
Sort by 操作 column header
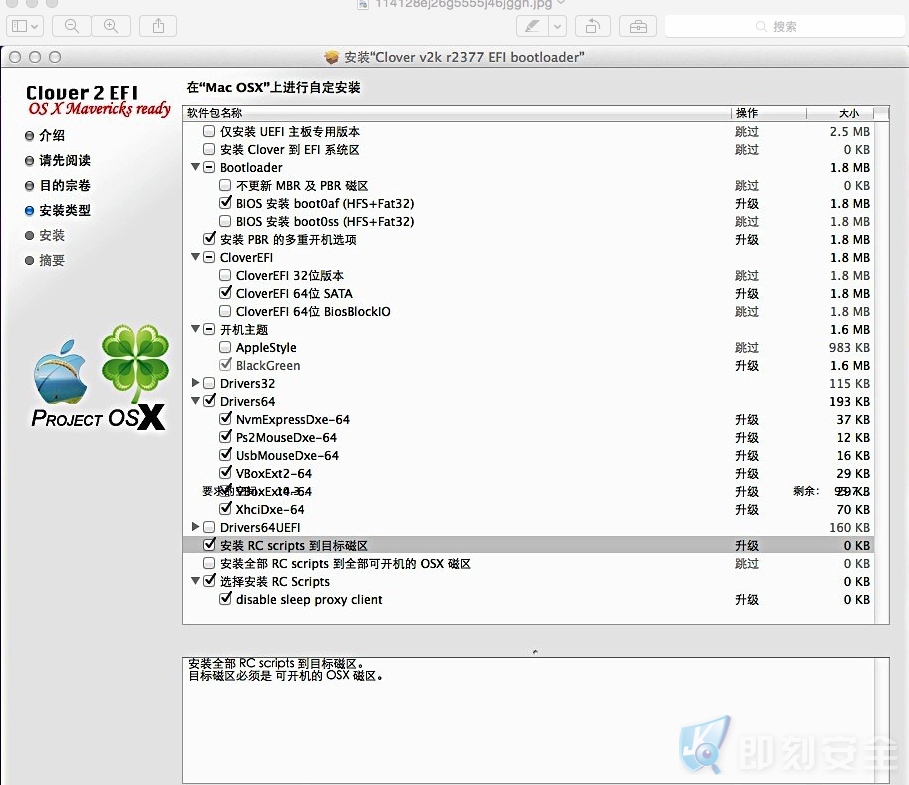coord(768,113)
